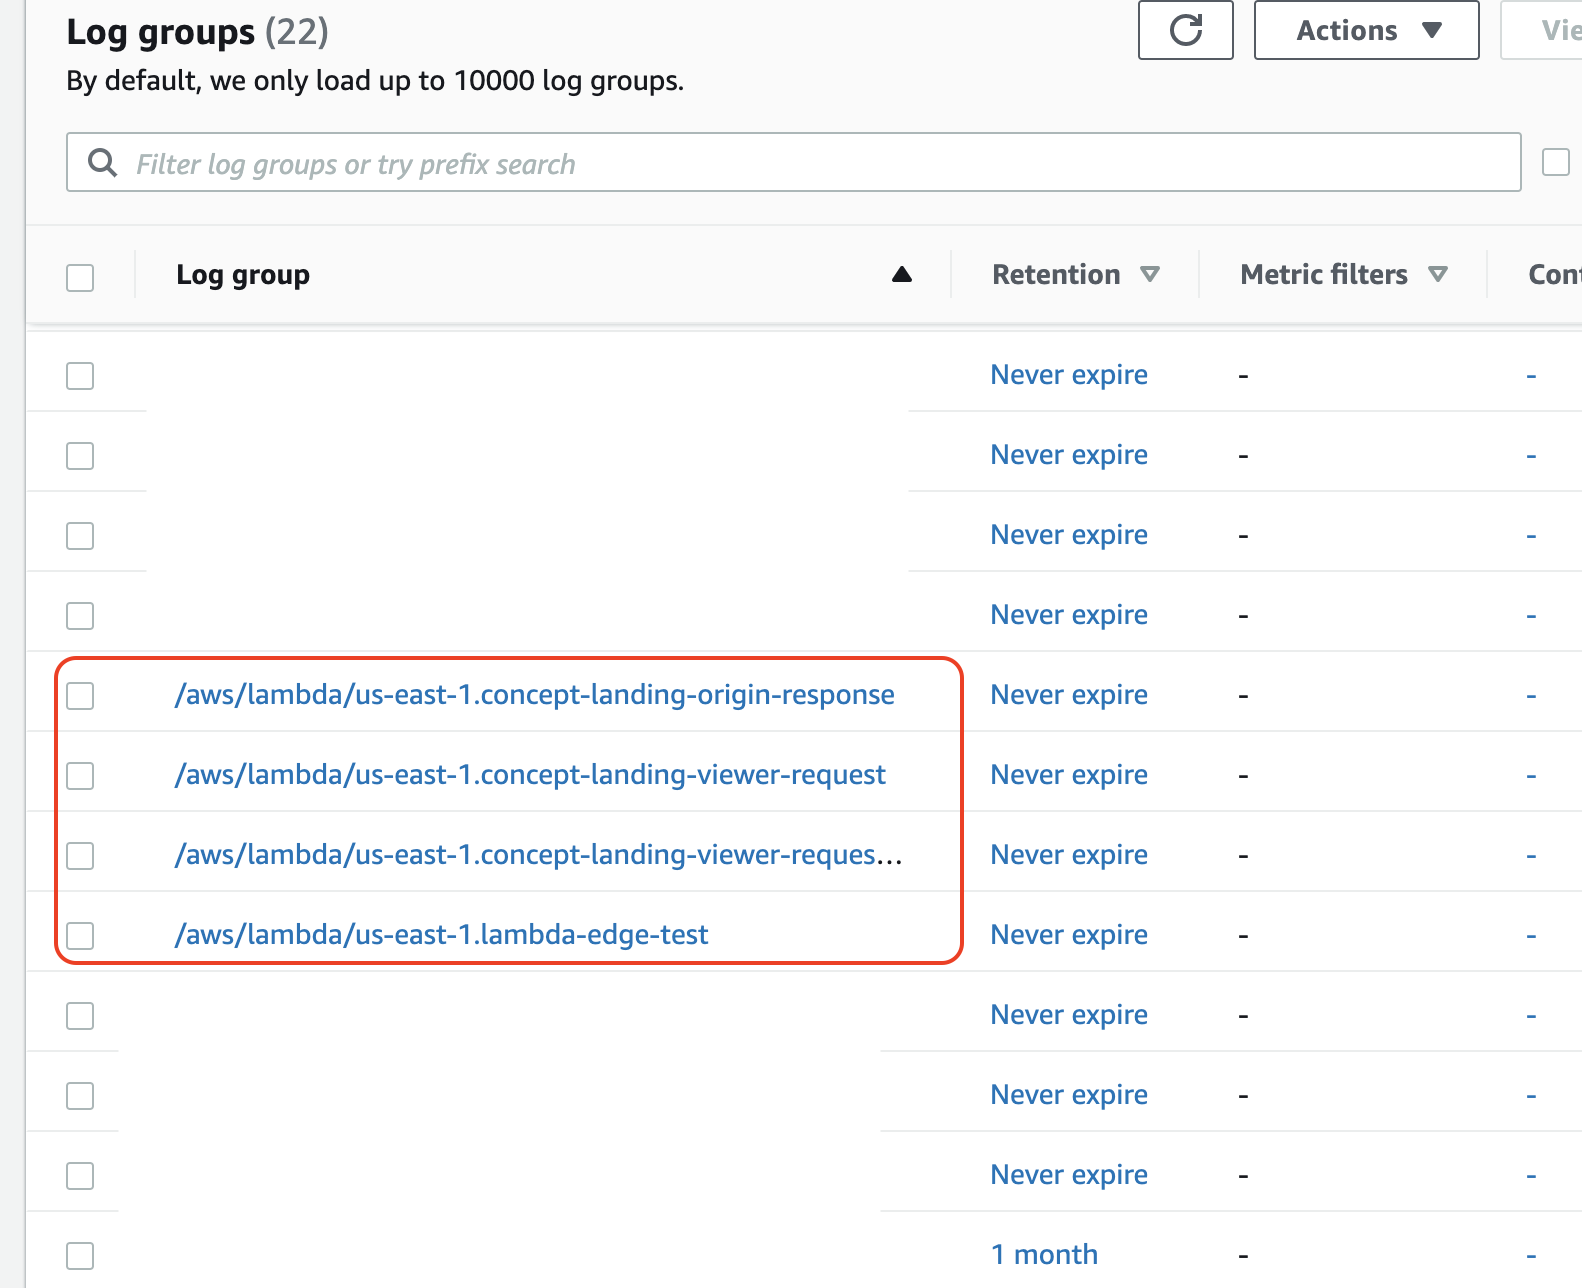Screen dimensions: 1582x1288
Task: Open the truncated concept-landing-viewer-reques… log group link
Action: (538, 854)
